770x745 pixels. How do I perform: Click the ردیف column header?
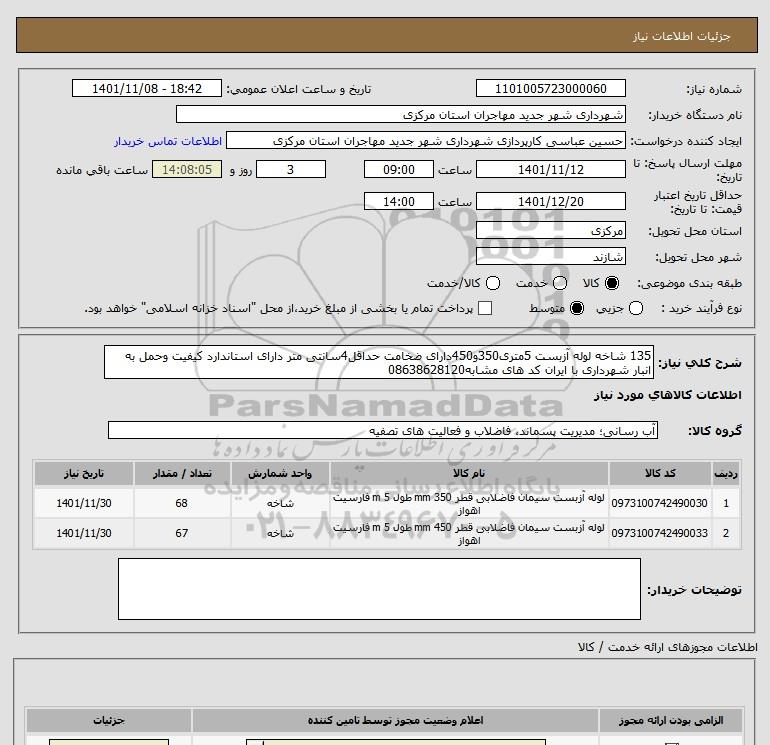coord(726,473)
